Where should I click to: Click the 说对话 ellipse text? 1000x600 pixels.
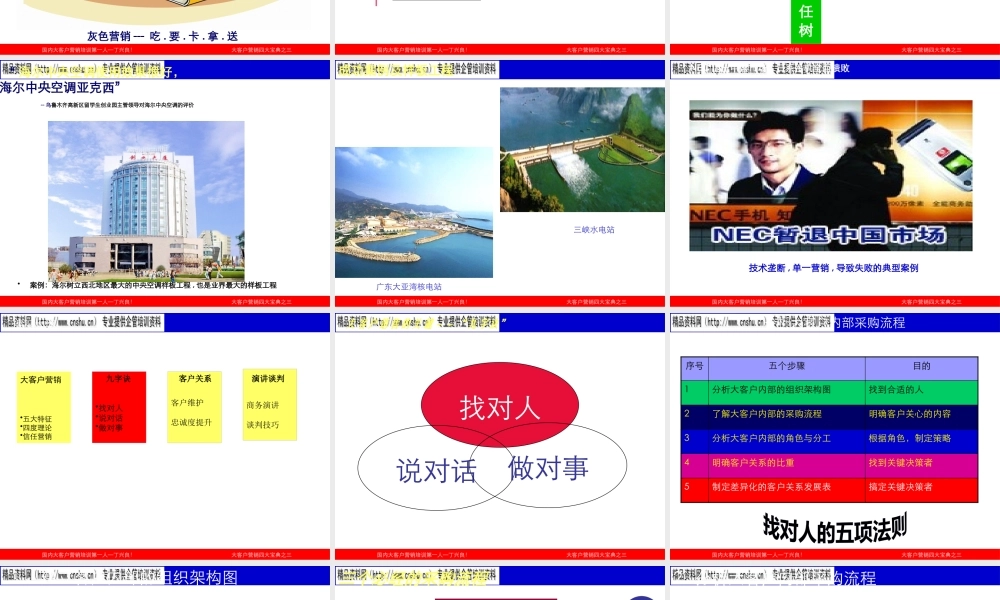click(436, 471)
